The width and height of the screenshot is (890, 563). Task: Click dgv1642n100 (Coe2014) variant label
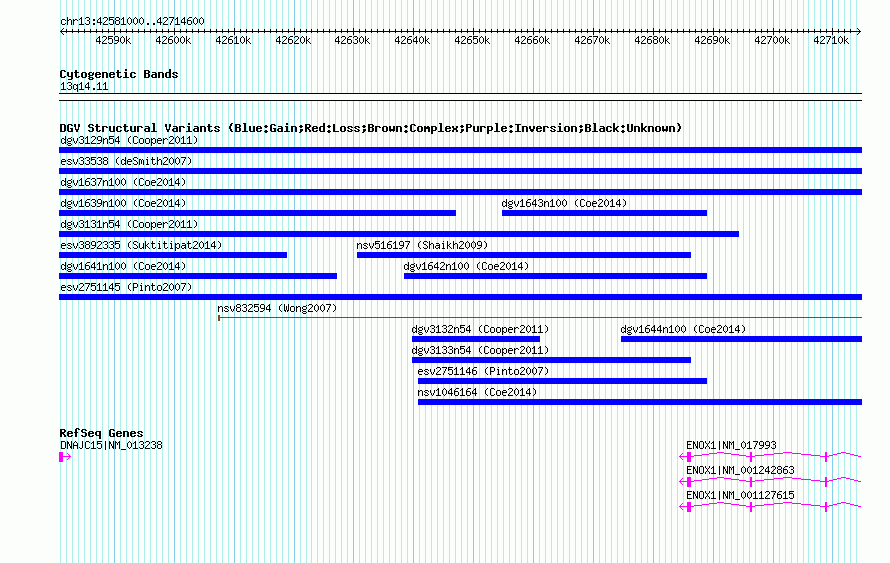tap(466, 266)
